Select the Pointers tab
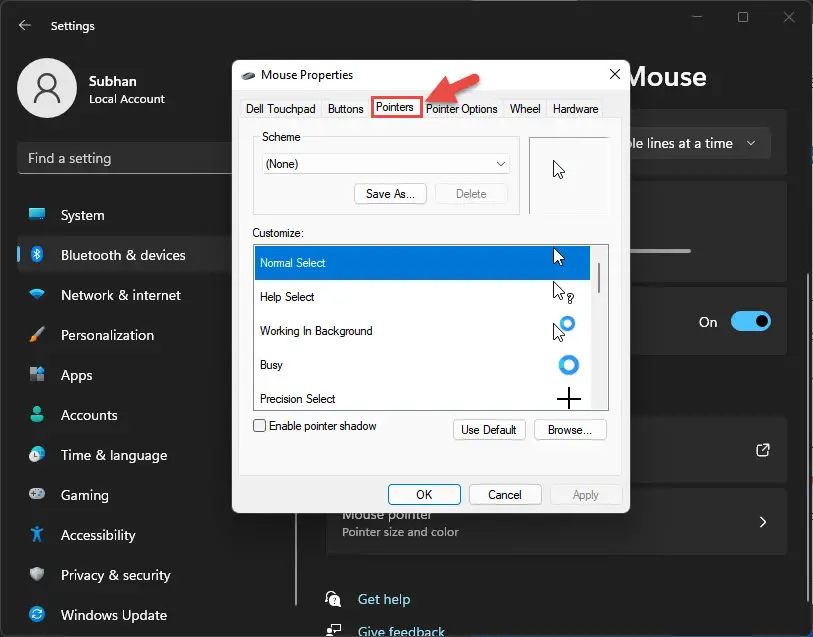The width and height of the screenshot is (813, 637). pyautogui.click(x=395, y=107)
